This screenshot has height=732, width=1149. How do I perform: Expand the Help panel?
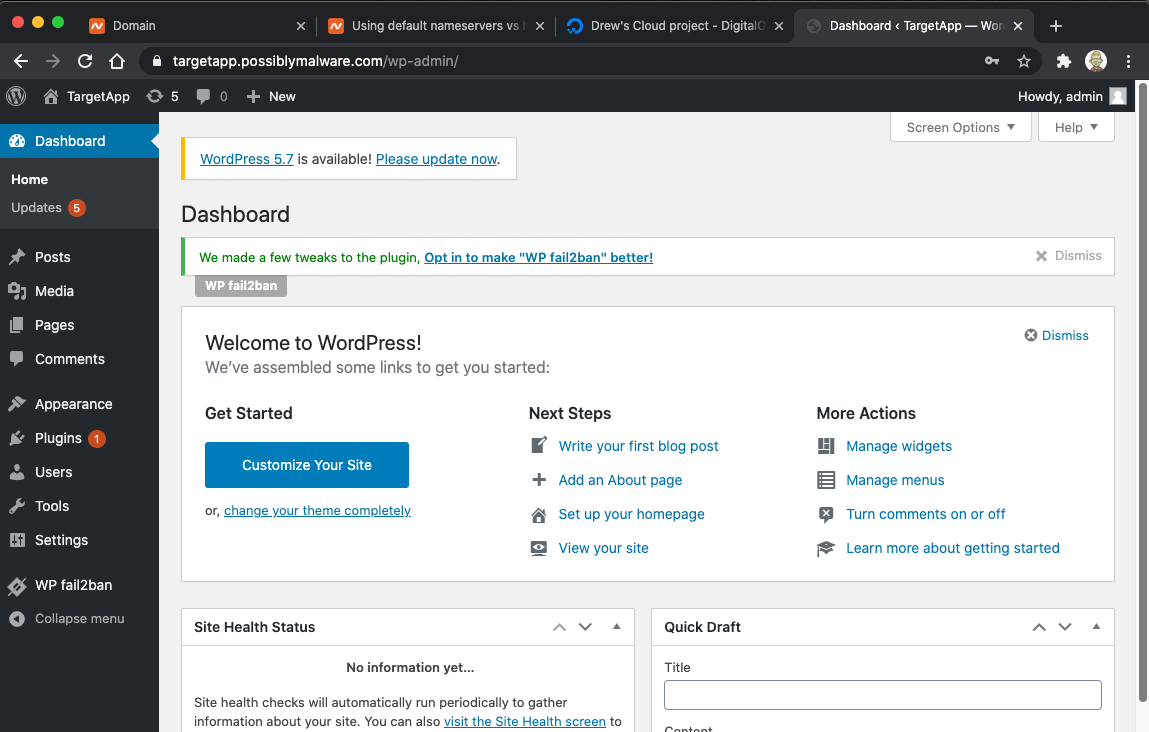[1076, 127]
